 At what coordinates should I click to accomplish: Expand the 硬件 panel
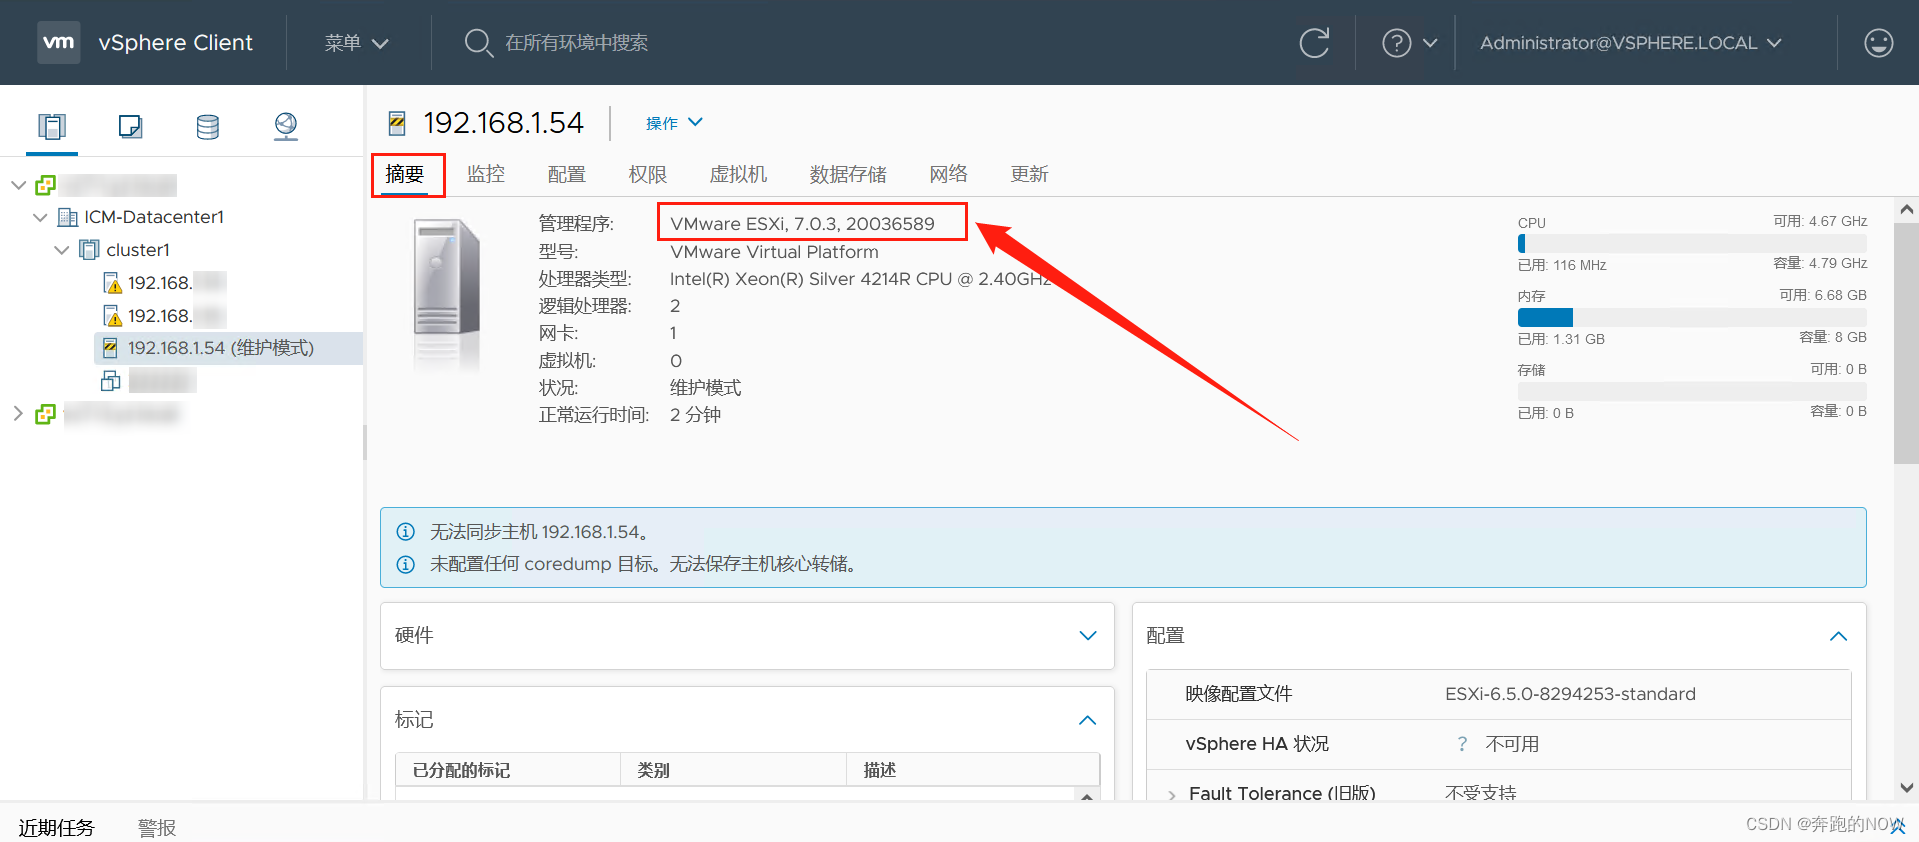tap(1088, 636)
